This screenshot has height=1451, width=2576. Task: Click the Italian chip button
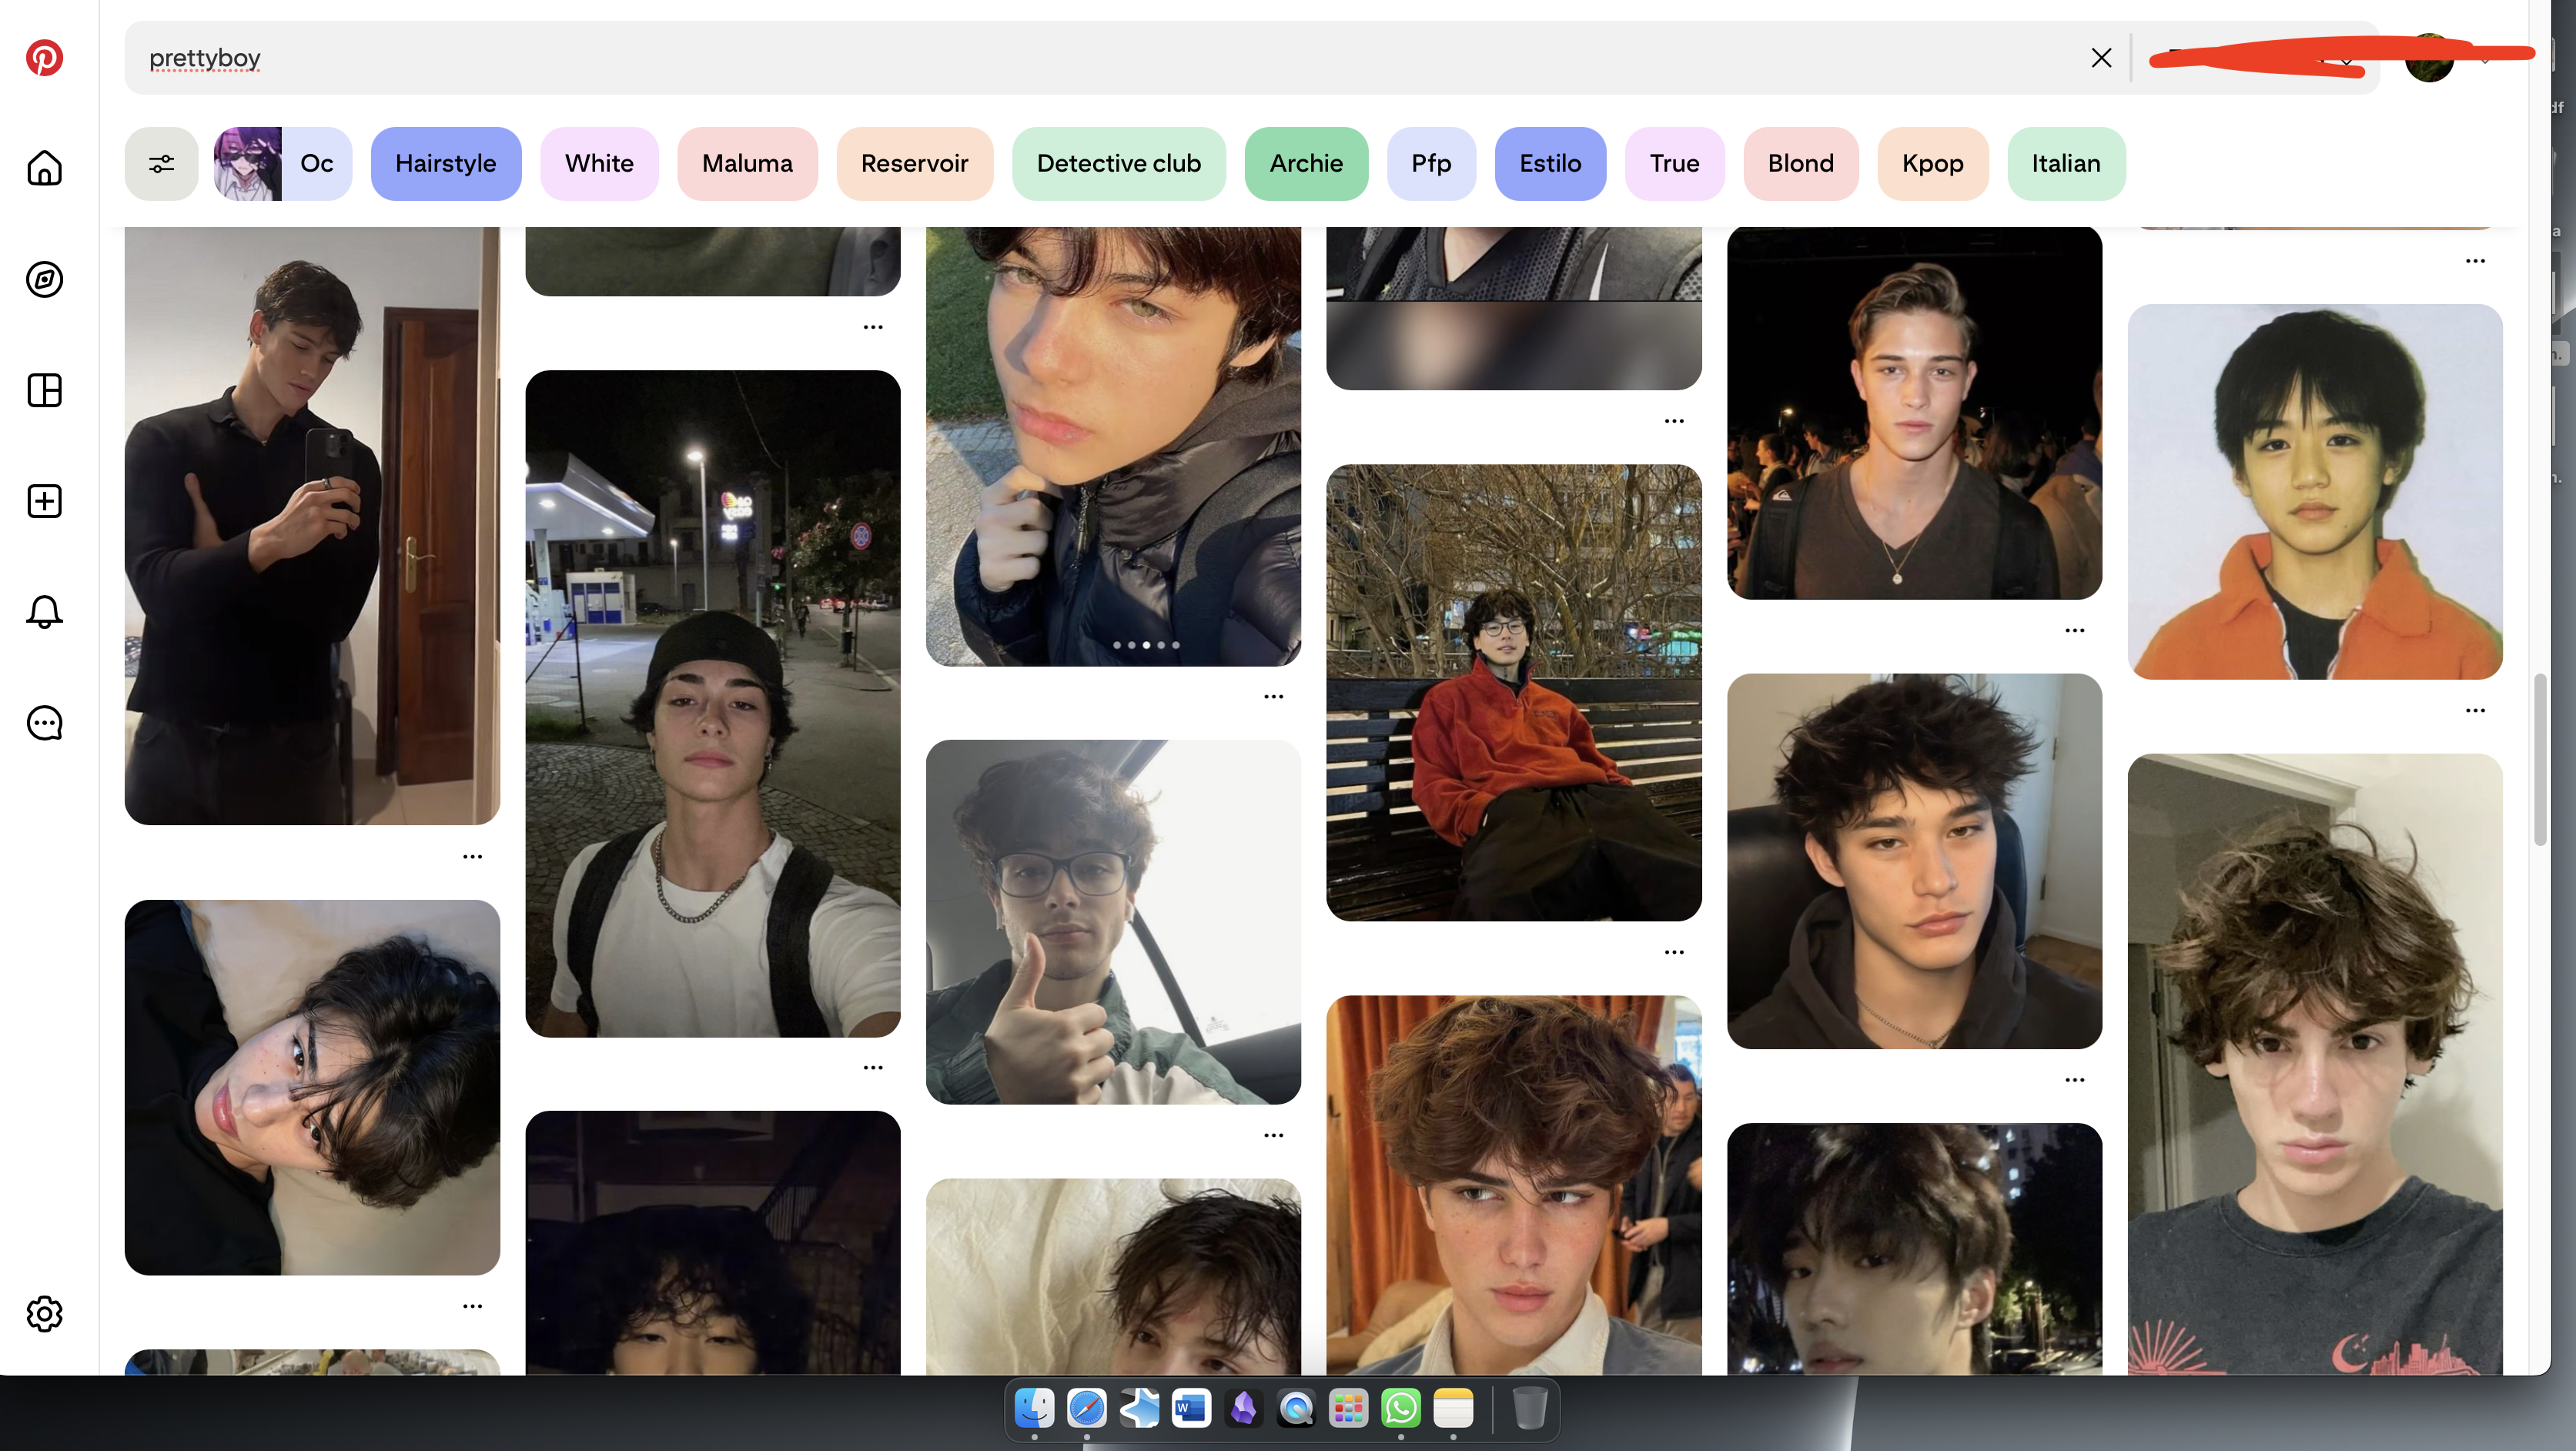(2065, 163)
